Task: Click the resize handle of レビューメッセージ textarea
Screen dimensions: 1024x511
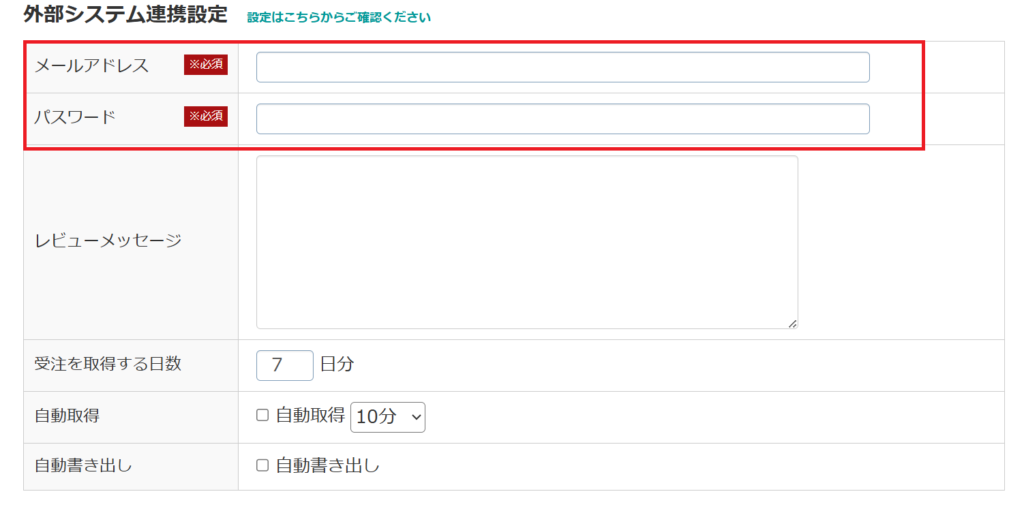Action: click(x=792, y=323)
